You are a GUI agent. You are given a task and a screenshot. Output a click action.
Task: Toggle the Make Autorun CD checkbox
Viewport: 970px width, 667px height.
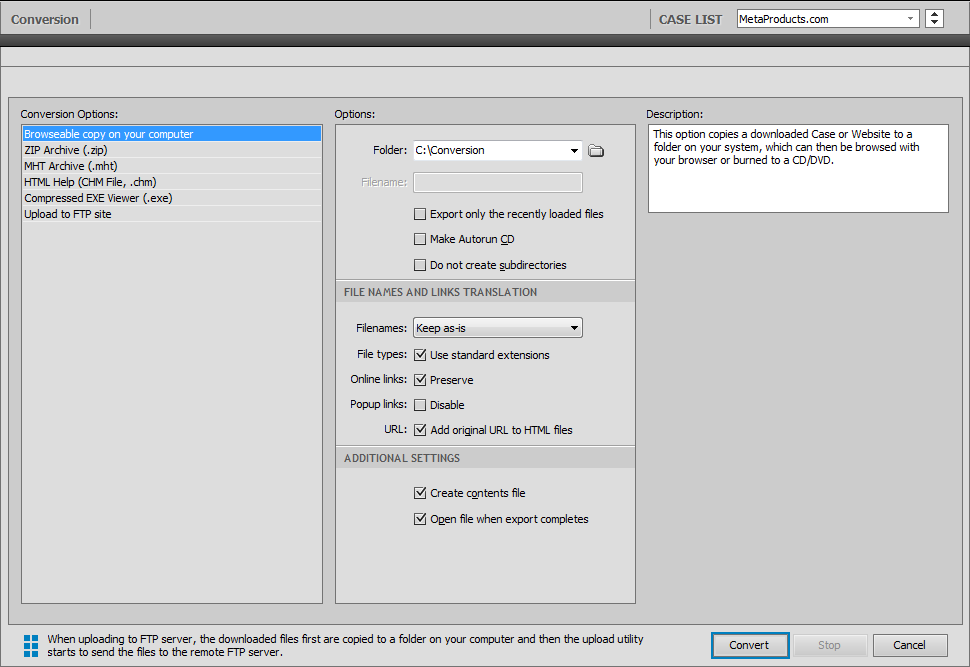click(420, 240)
